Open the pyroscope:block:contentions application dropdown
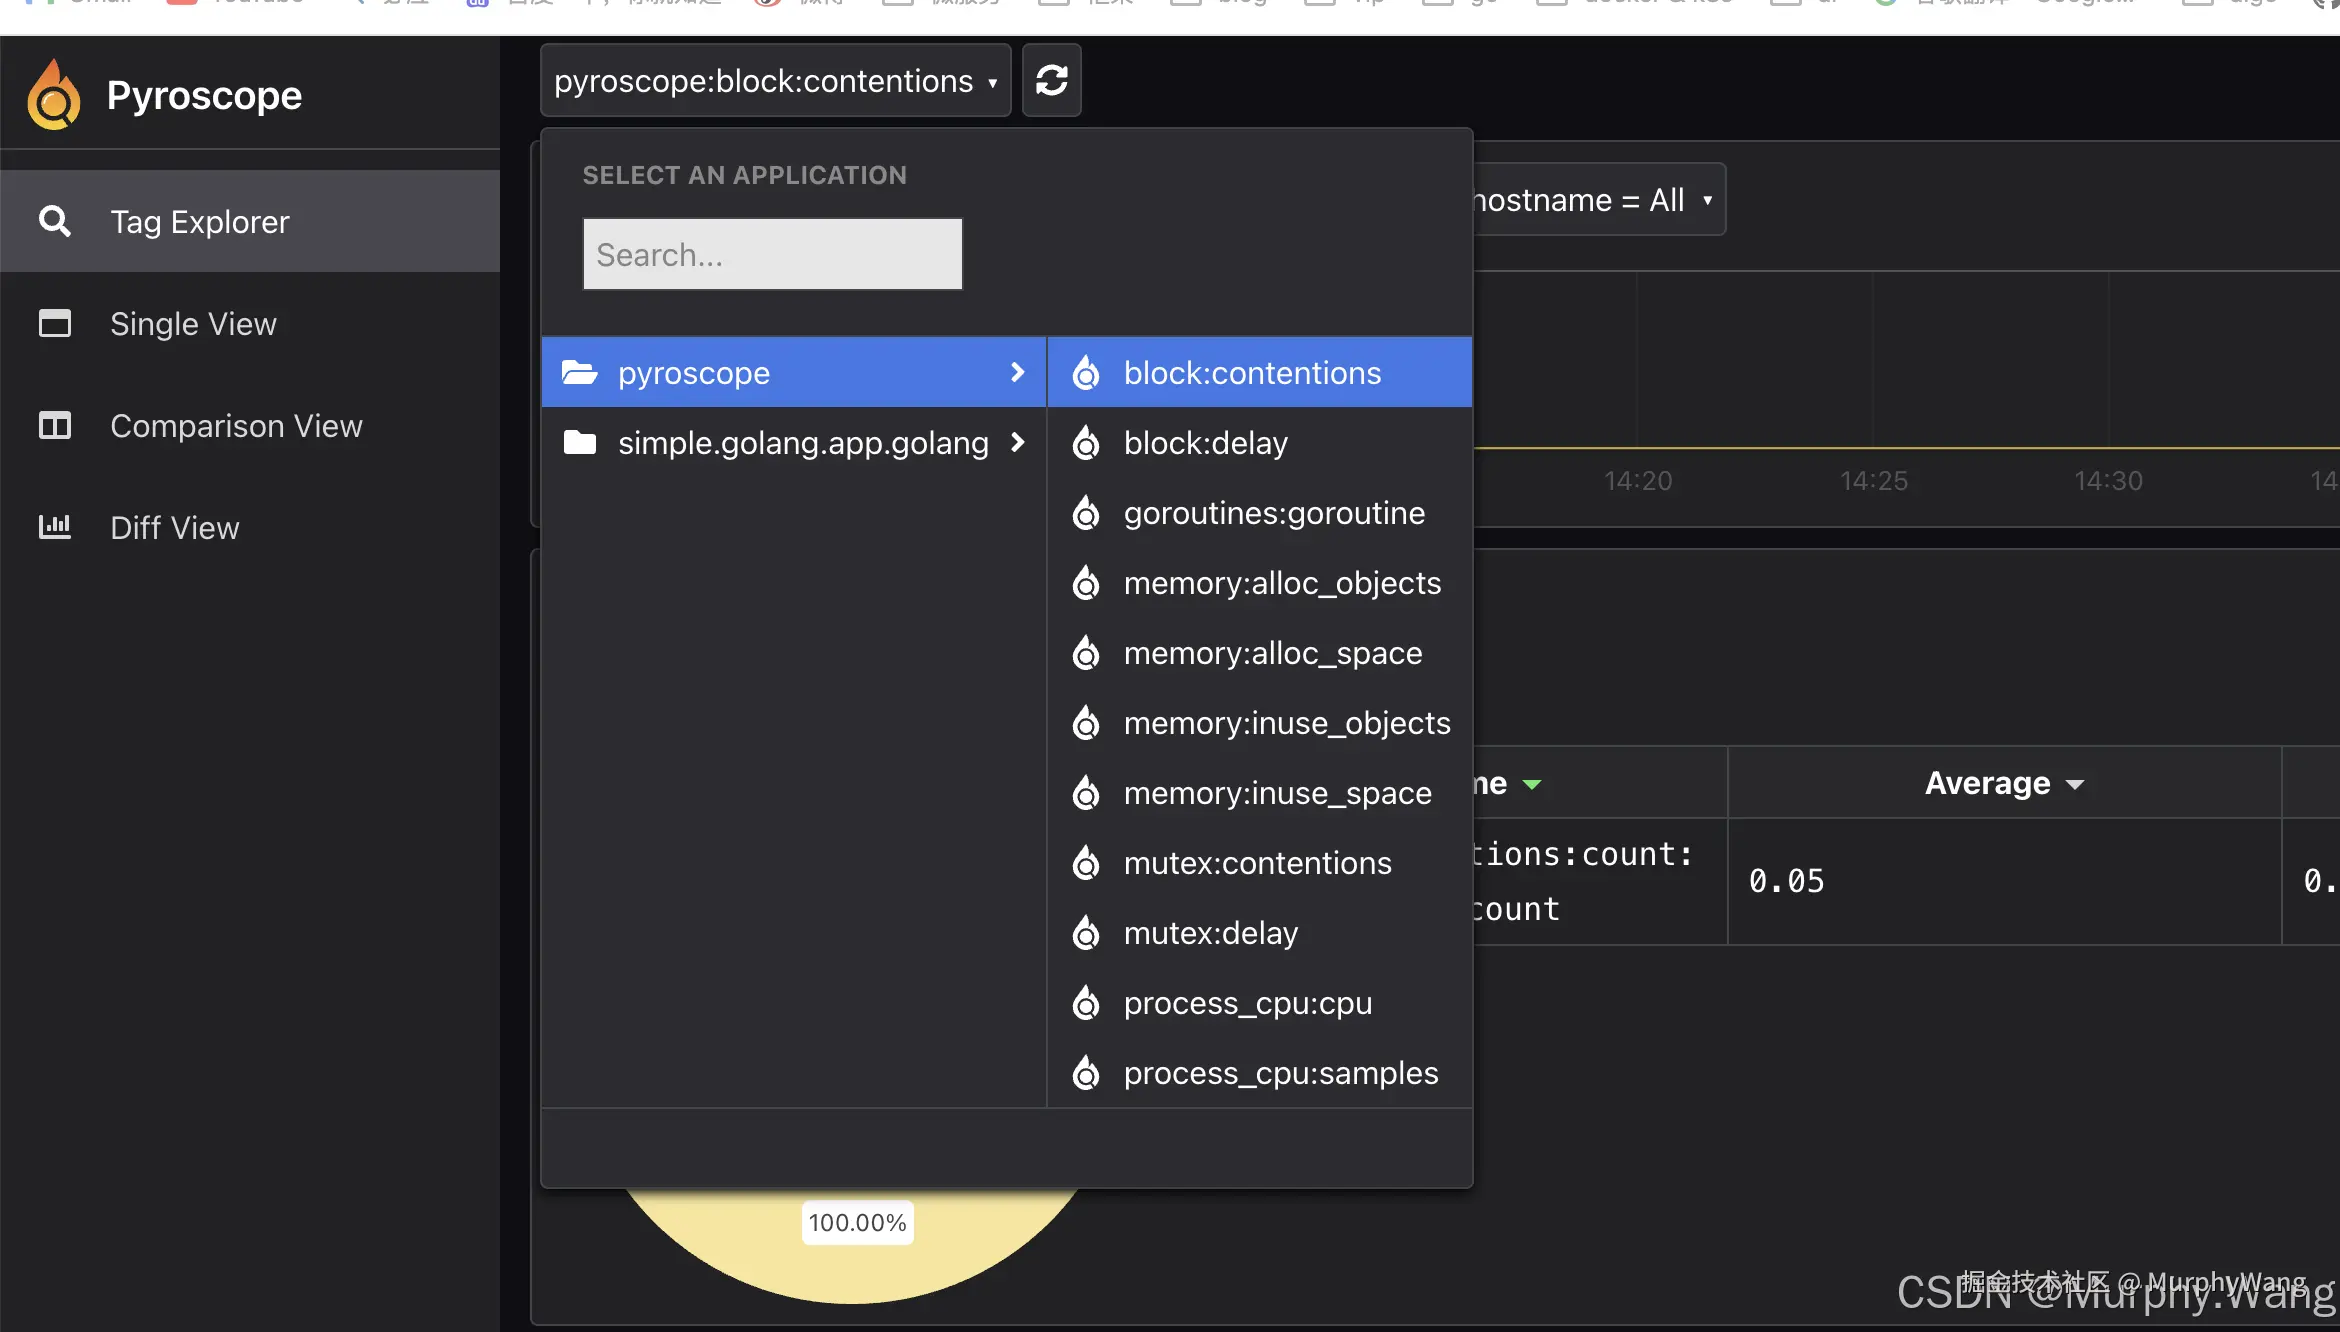 point(775,81)
